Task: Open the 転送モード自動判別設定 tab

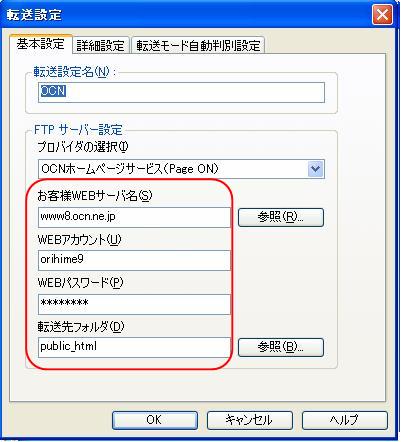Action: pyautogui.click(x=198, y=45)
